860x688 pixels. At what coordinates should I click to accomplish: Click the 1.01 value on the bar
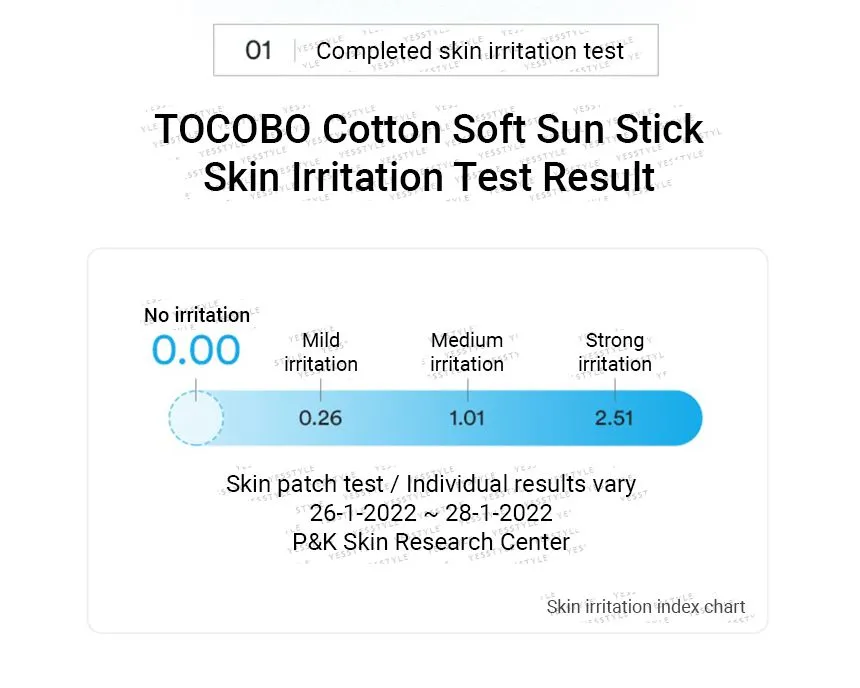467,418
